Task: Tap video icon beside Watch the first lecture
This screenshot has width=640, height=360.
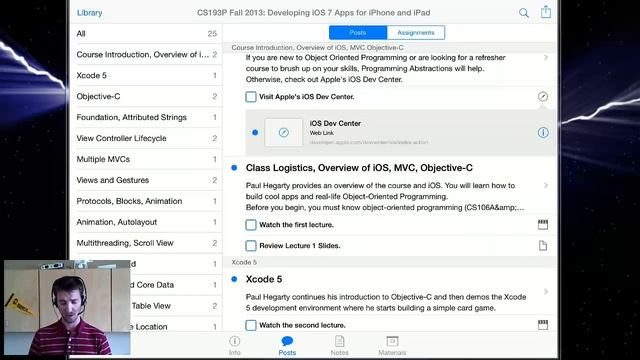Action: [543, 224]
